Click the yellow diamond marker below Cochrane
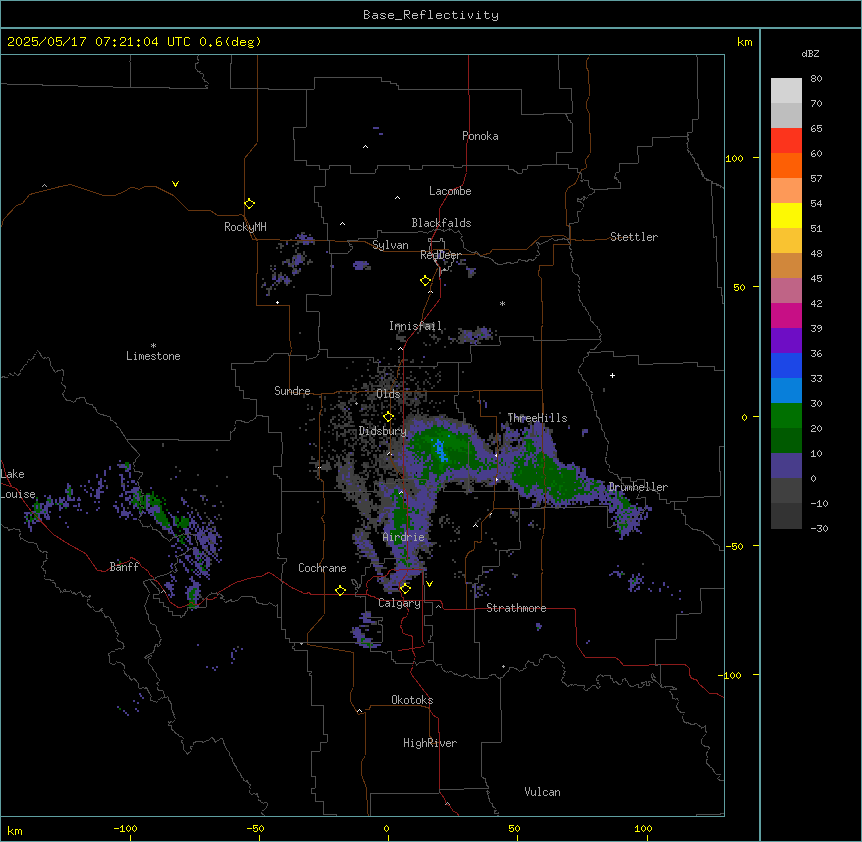The width and height of the screenshot is (862, 842). pos(340,590)
